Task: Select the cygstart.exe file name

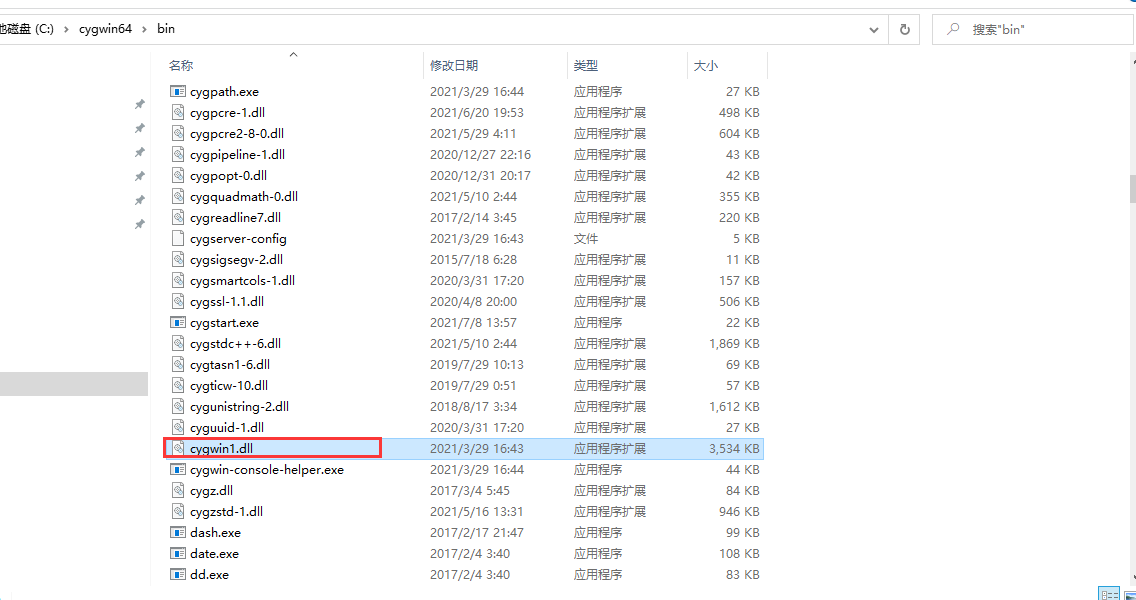Action: 225,323
